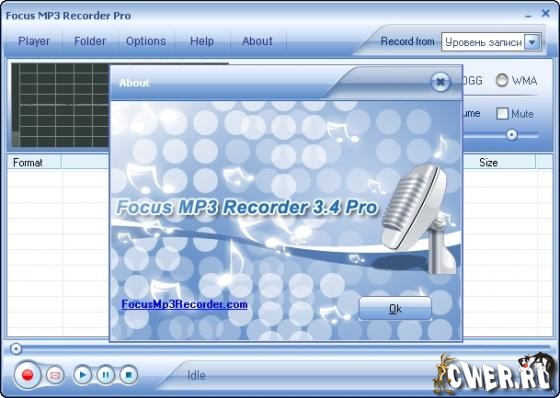Open the Options menu
The height and width of the screenshot is (398, 560).
click(146, 41)
